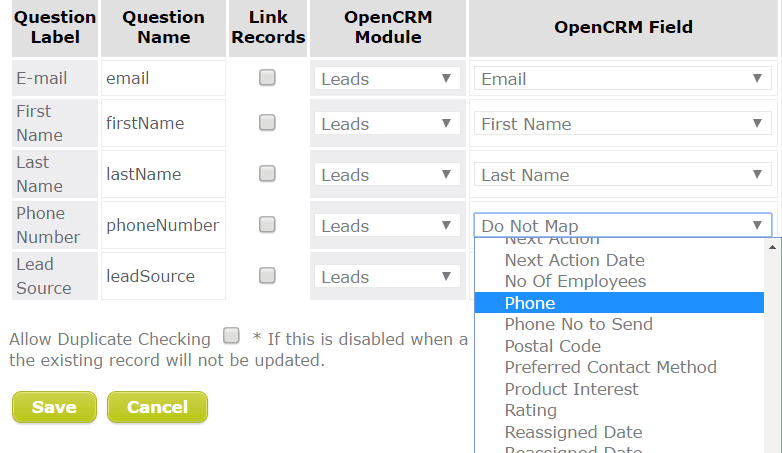
Task: Click the leadSource question name cell
Action: 164,276
